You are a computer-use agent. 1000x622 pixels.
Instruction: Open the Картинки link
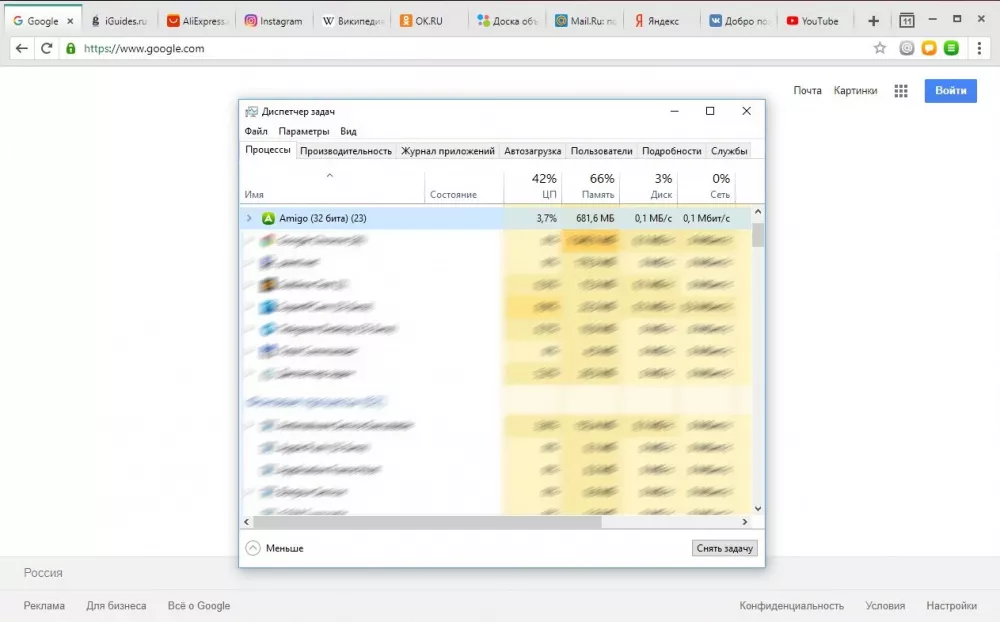click(x=855, y=91)
